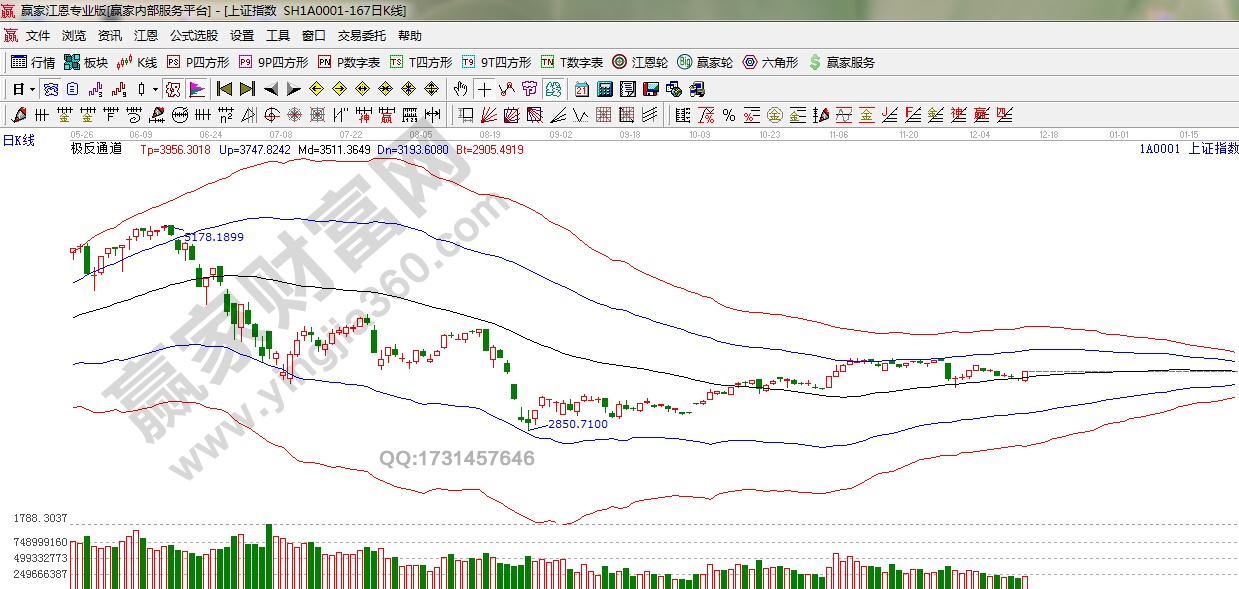The height and width of the screenshot is (589, 1239).
Task: Click the 2850.7100 low price marker
Action: click(578, 424)
